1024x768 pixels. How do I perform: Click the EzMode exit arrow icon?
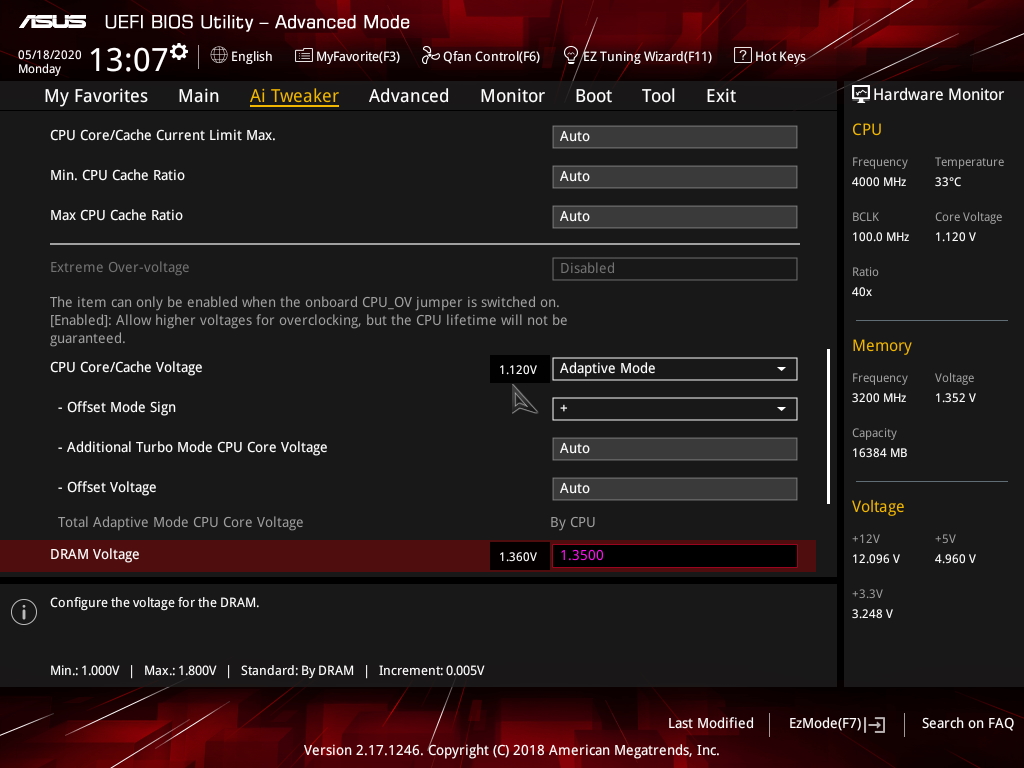875,724
